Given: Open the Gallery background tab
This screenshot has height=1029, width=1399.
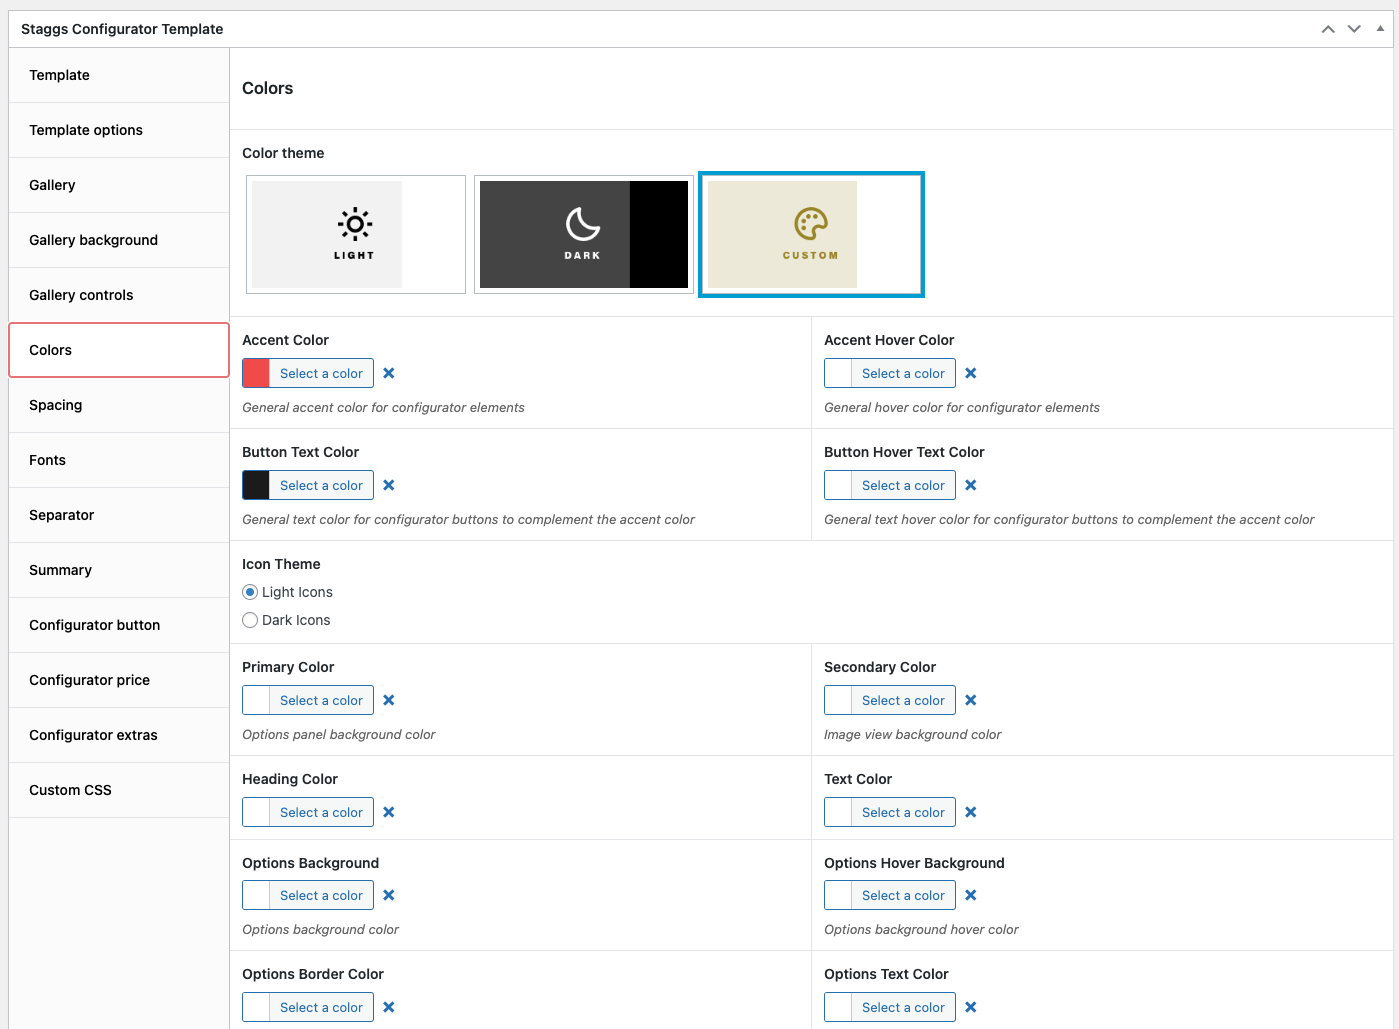Looking at the screenshot, I should pos(94,240).
